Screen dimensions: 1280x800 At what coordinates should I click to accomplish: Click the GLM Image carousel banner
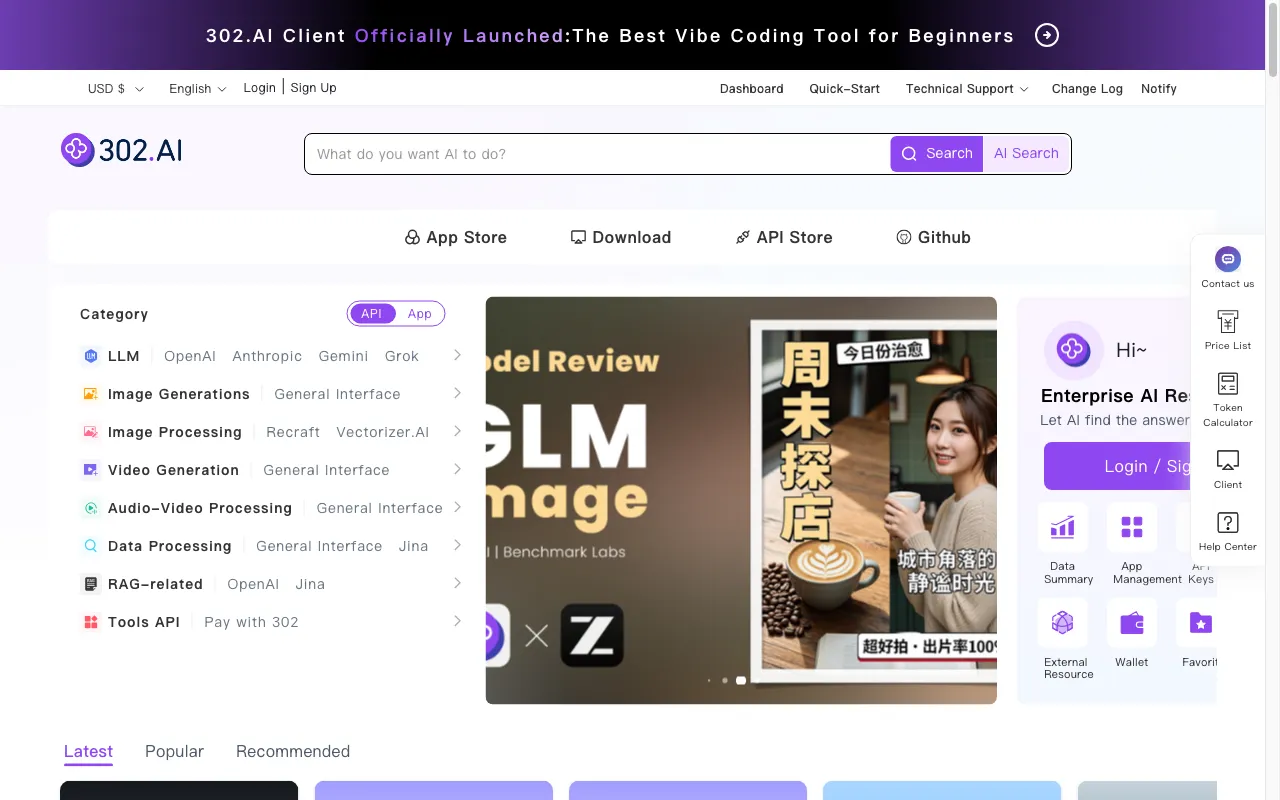click(x=741, y=500)
